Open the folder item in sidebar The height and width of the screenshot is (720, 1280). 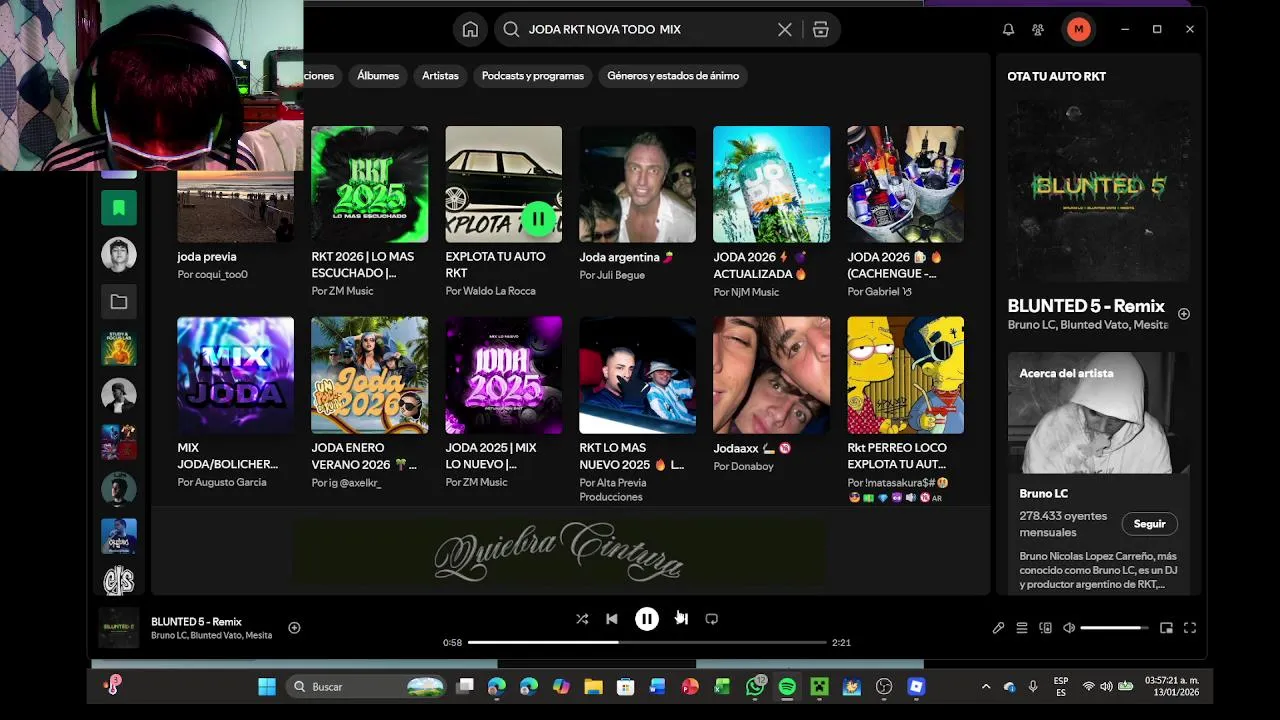[119, 301]
